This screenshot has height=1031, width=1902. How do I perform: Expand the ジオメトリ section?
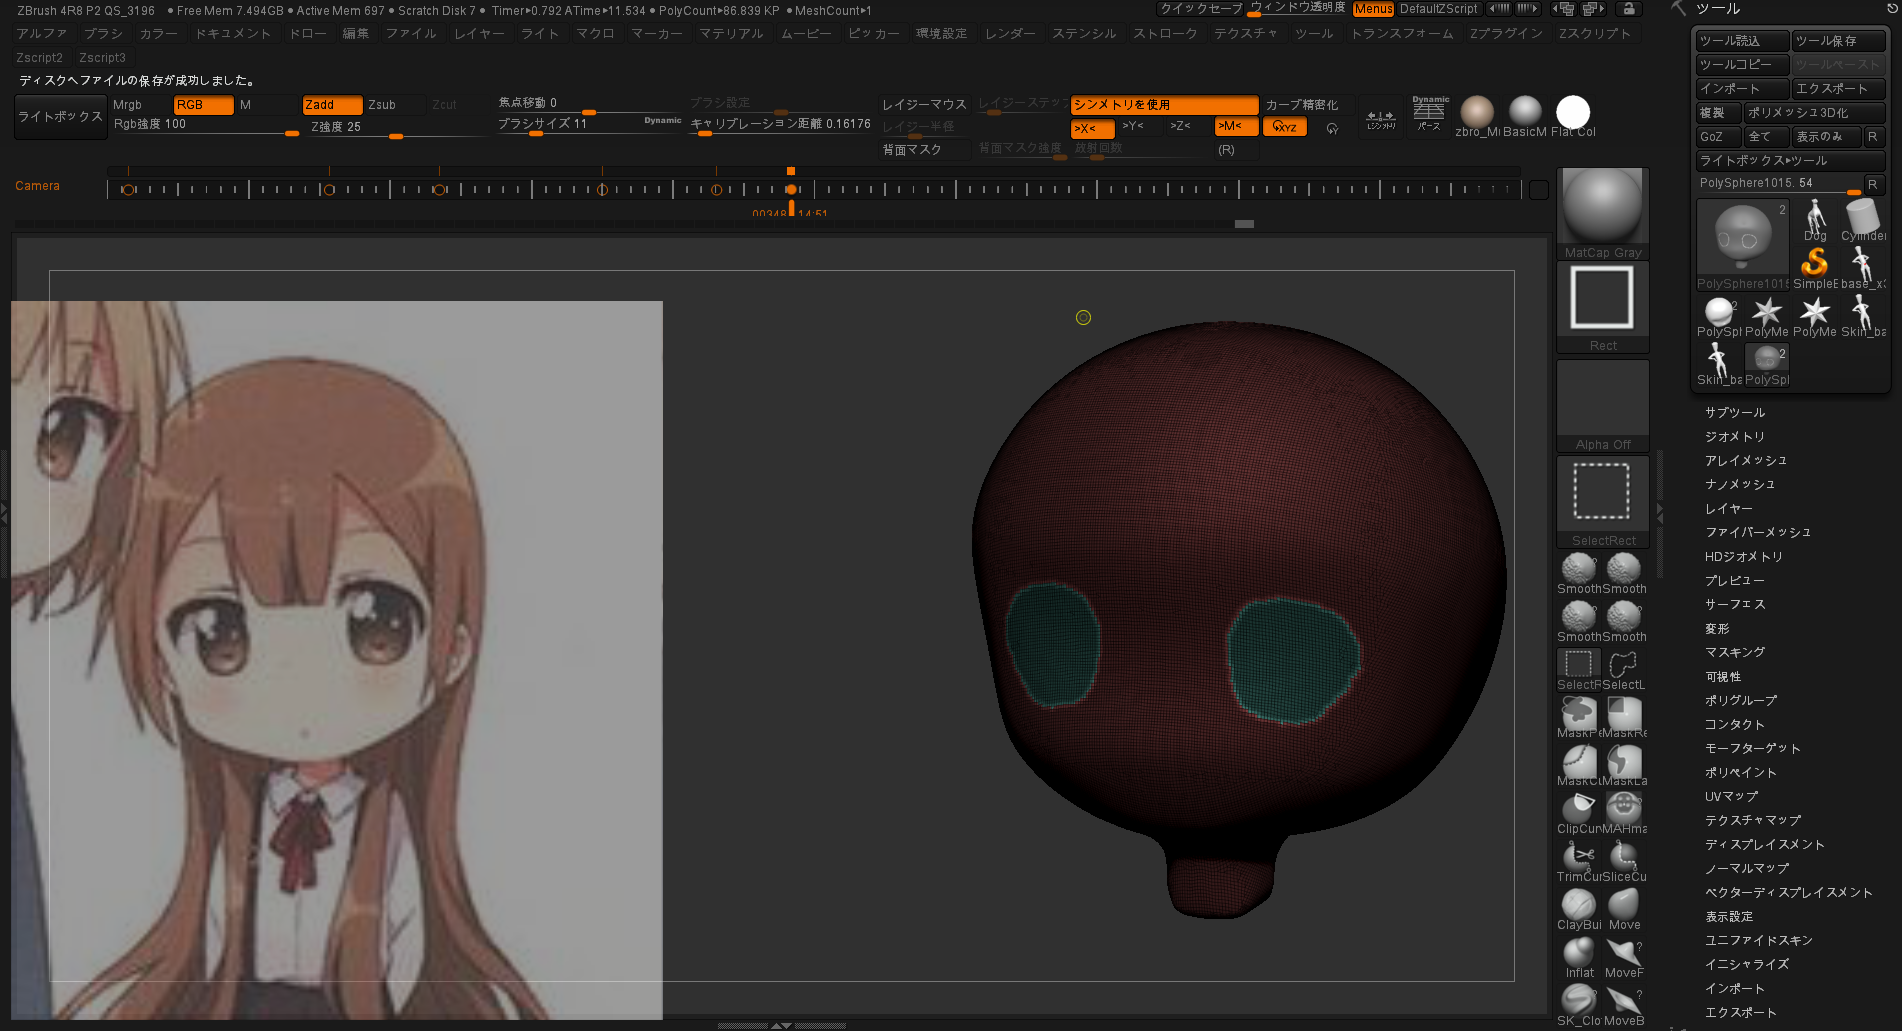tap(1735, 436)
